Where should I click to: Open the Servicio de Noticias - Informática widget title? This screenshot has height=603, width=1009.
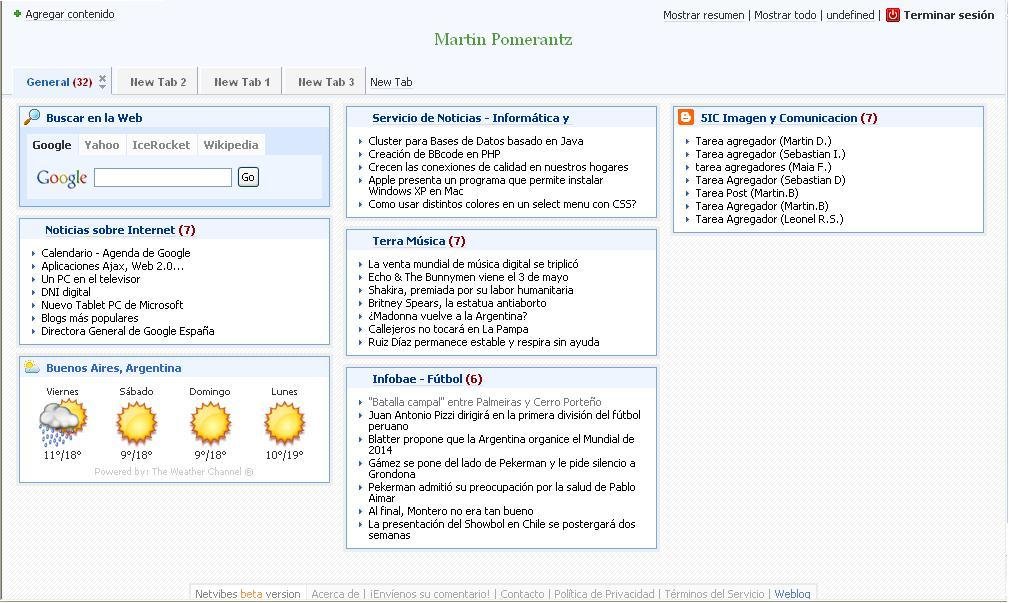pos(470,118)
